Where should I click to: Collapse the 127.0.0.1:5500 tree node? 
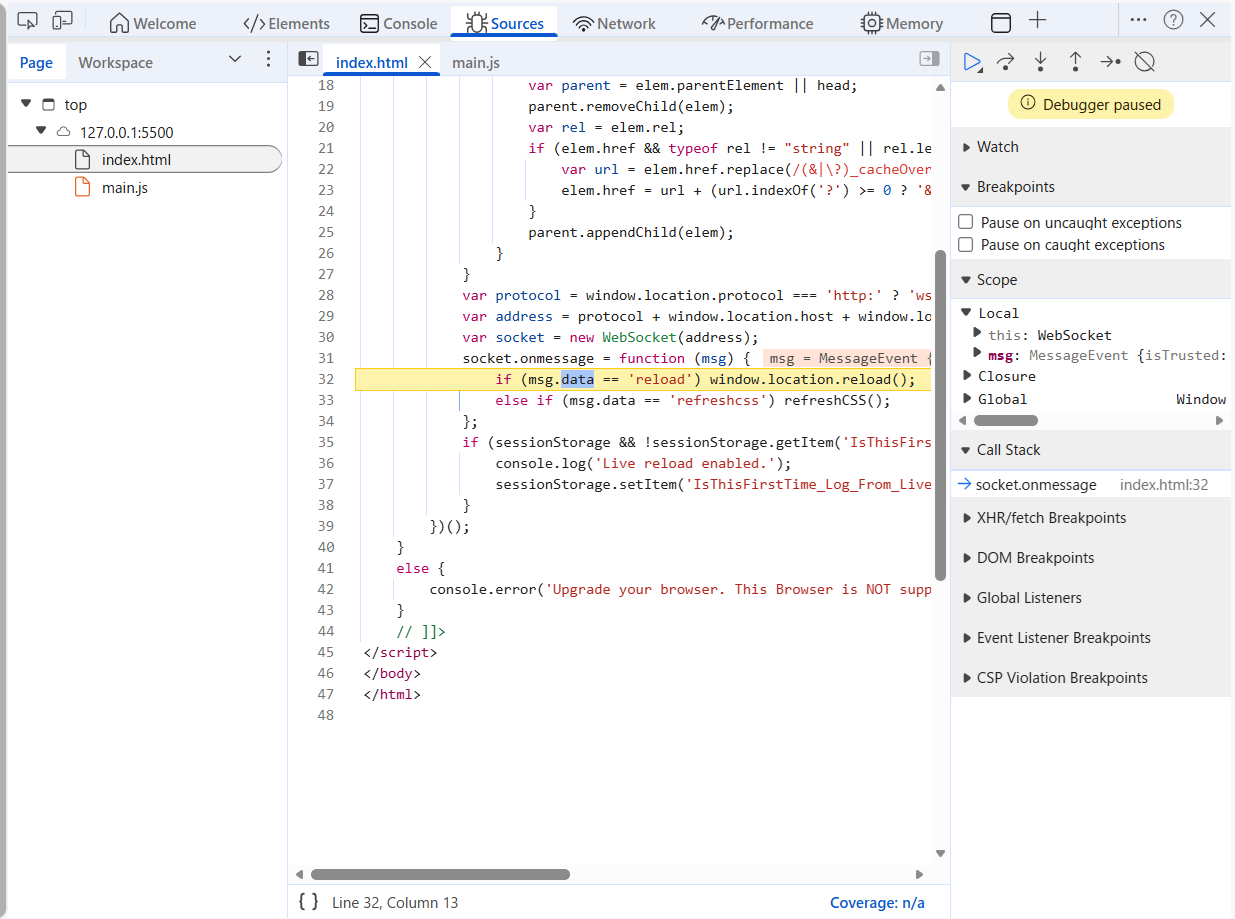click(41, 131)
